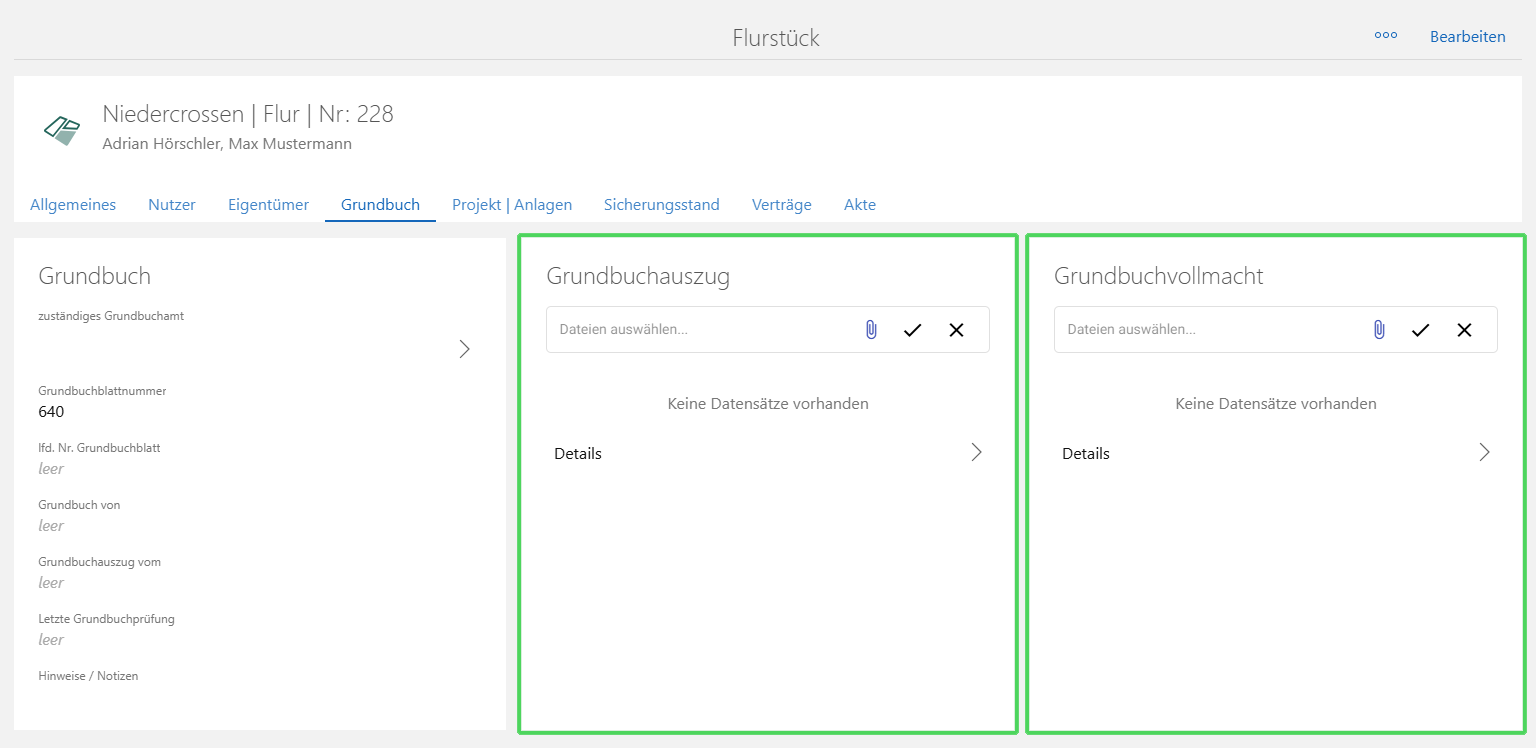Click the Details chevron in Grundbuchvollmacht
1536x748 pixels.
[x=1485, y=452]
